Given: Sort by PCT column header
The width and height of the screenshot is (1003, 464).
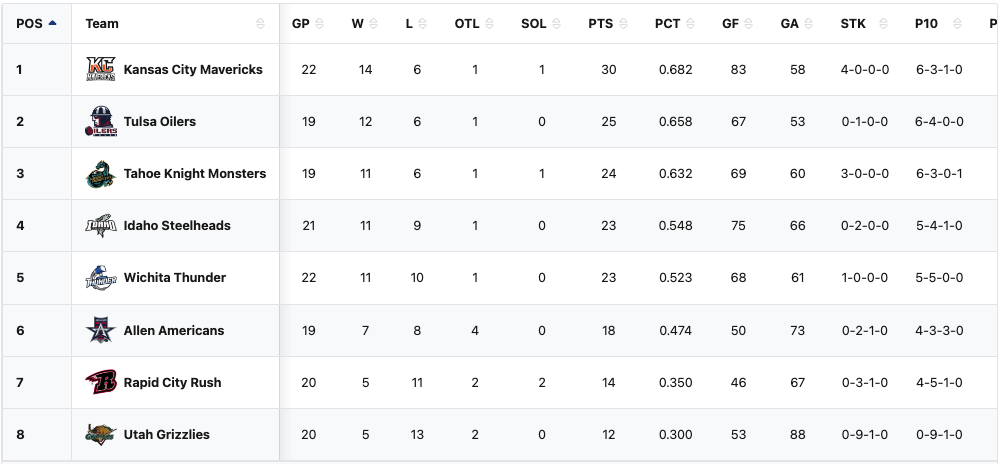Looking at the screenshot, I should coord(668,23).
